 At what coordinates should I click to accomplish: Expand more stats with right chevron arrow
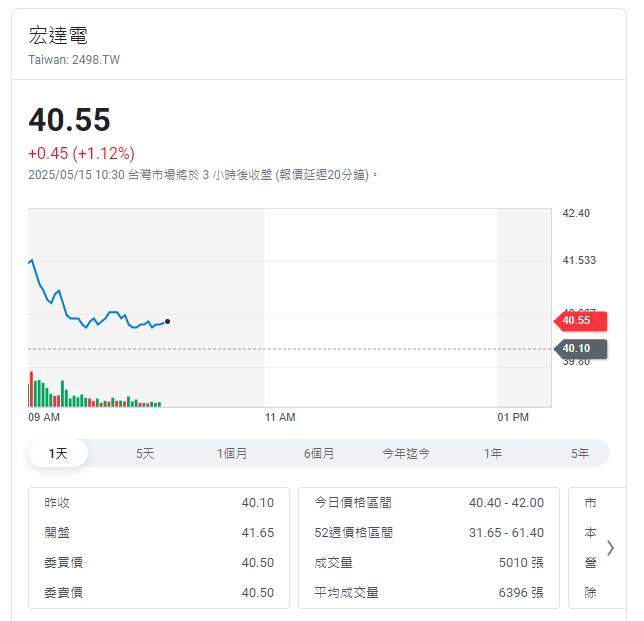611,547
